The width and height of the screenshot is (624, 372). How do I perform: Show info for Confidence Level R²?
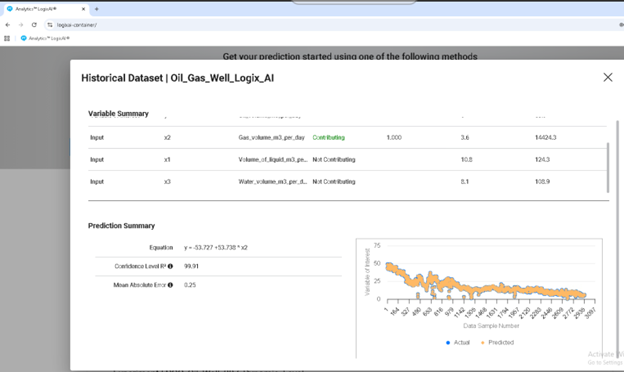170,266
